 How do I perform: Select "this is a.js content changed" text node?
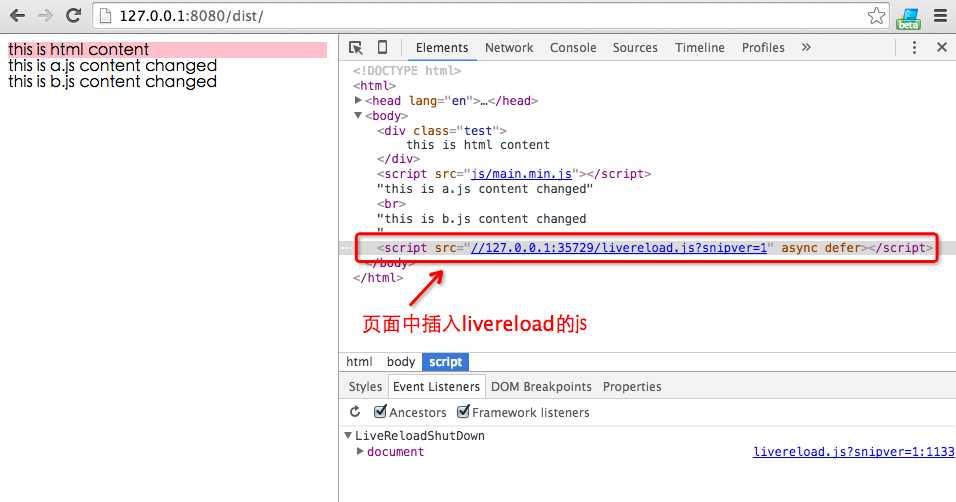pyautogui.click(x=485, y=189)
